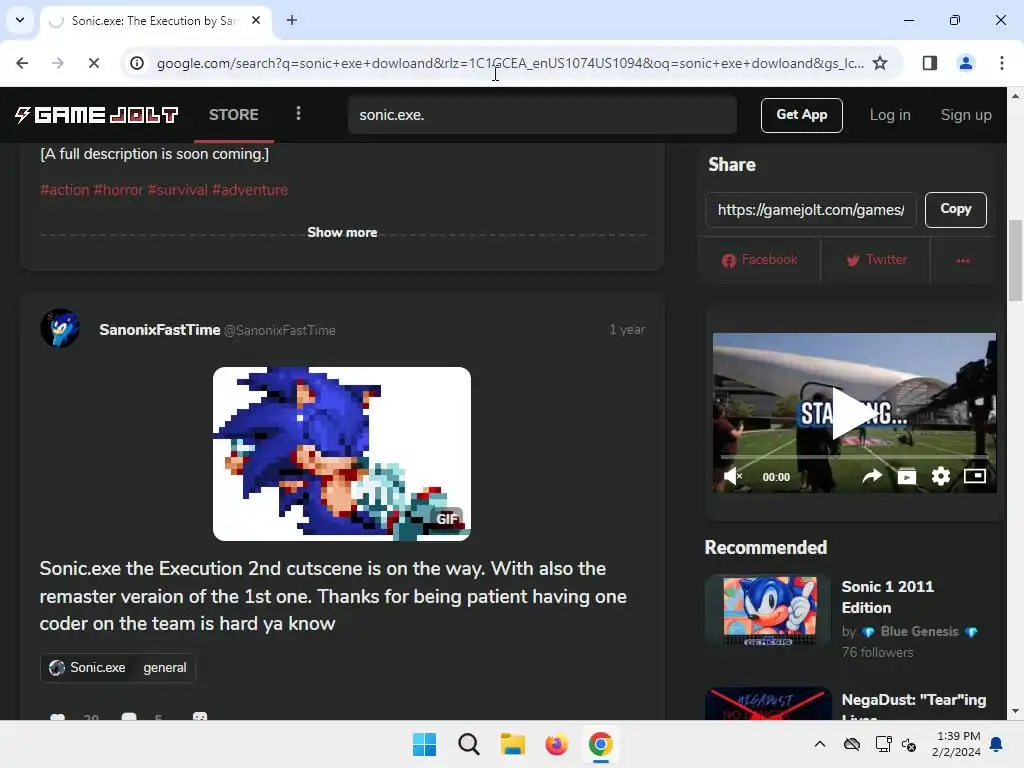Go forward in browser history
The width and height of the screenshot is (1024, 768).
point(58,63)
